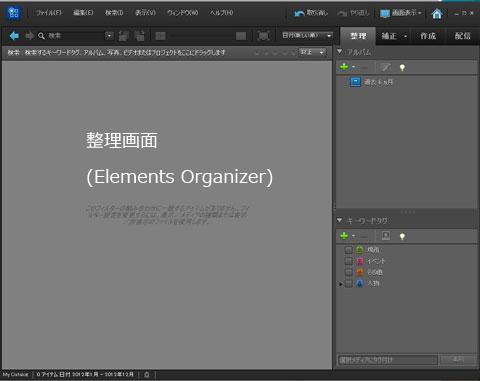Open the 日付順 sort order dropdown
The image size is (480, 381).
pos(307,35)
